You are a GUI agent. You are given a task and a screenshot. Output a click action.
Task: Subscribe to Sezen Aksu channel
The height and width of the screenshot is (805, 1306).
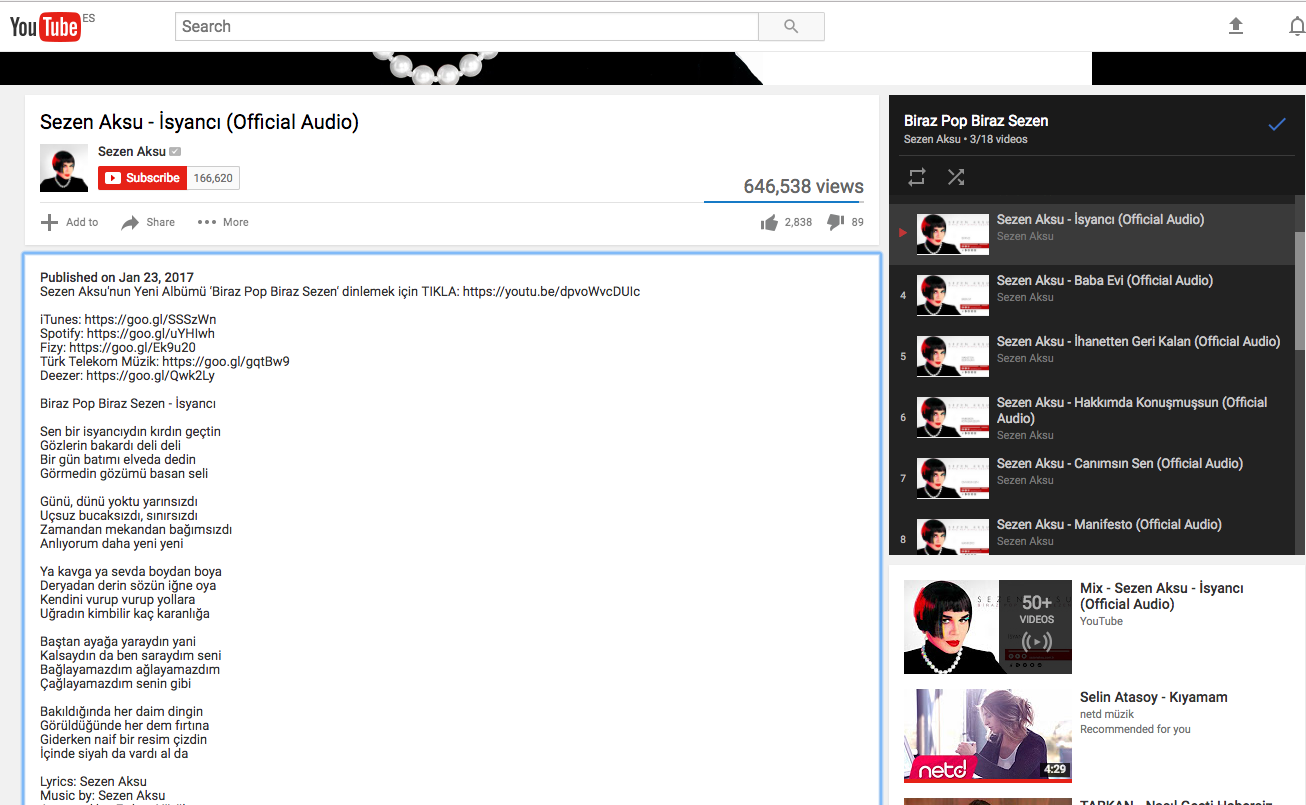[x=142, y=178]
